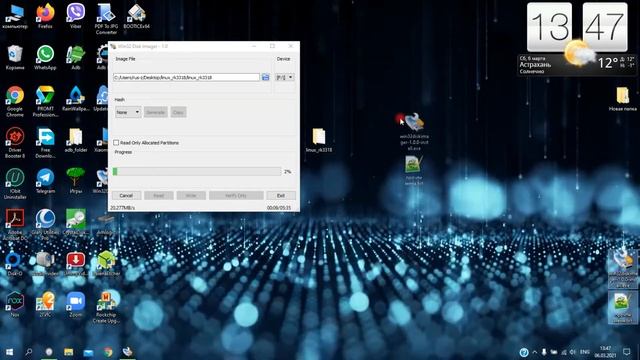This screenshot has height=360, width=640.
Task: Open the notification center icon in taskbar
Action: pos(627,352)
